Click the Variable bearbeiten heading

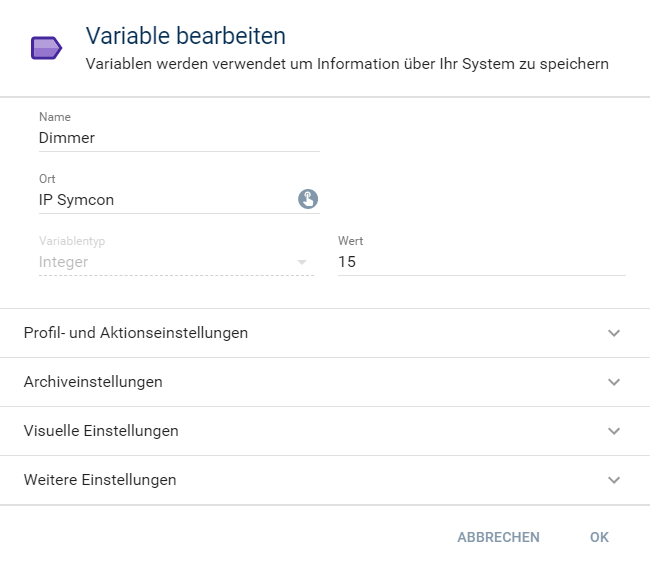(186, 36)
